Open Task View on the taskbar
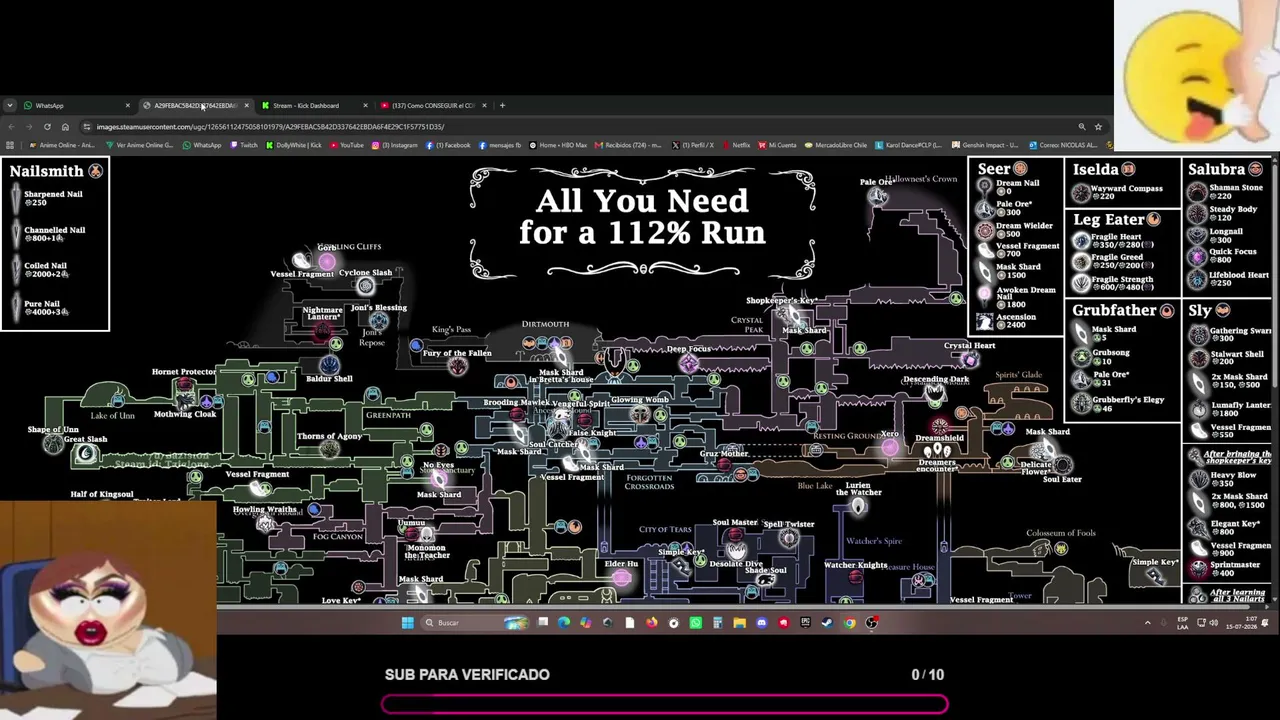 (542, 622)
